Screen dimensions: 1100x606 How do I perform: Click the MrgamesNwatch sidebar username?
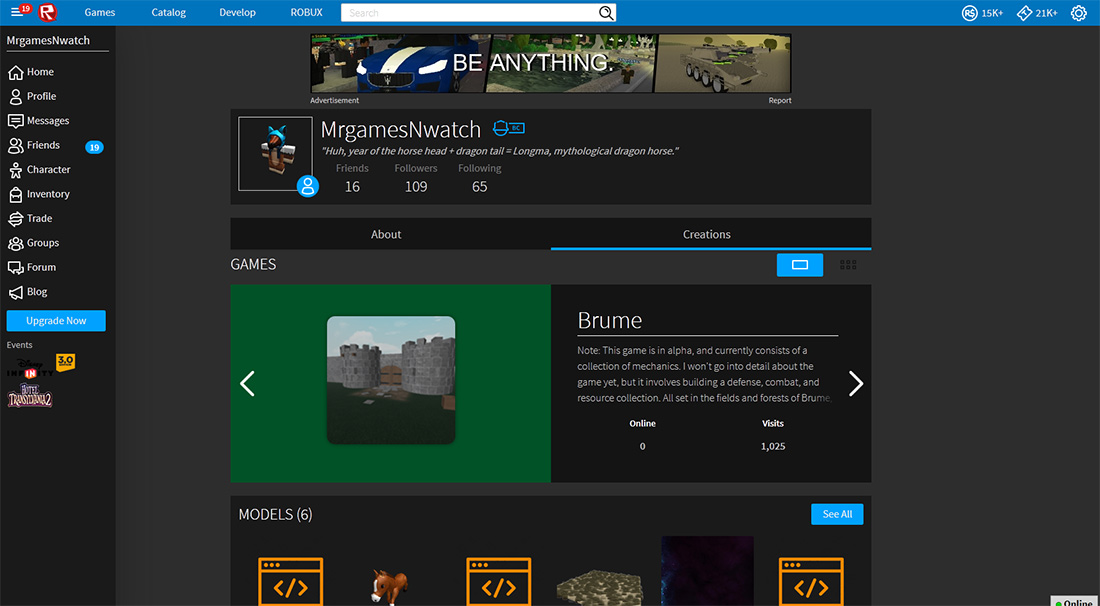click(48, 41)
